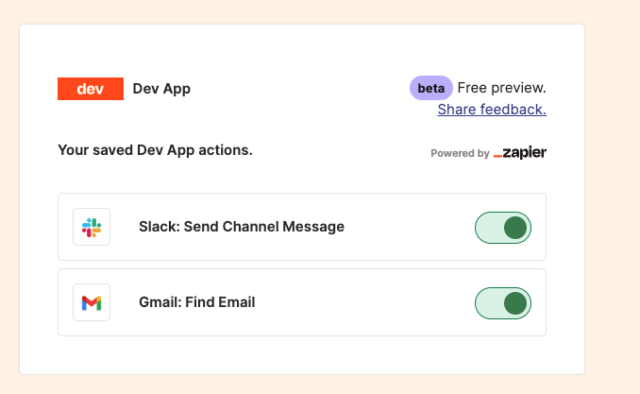
Task: Click the orange dev logo badge
Action: tap(91, 89)
